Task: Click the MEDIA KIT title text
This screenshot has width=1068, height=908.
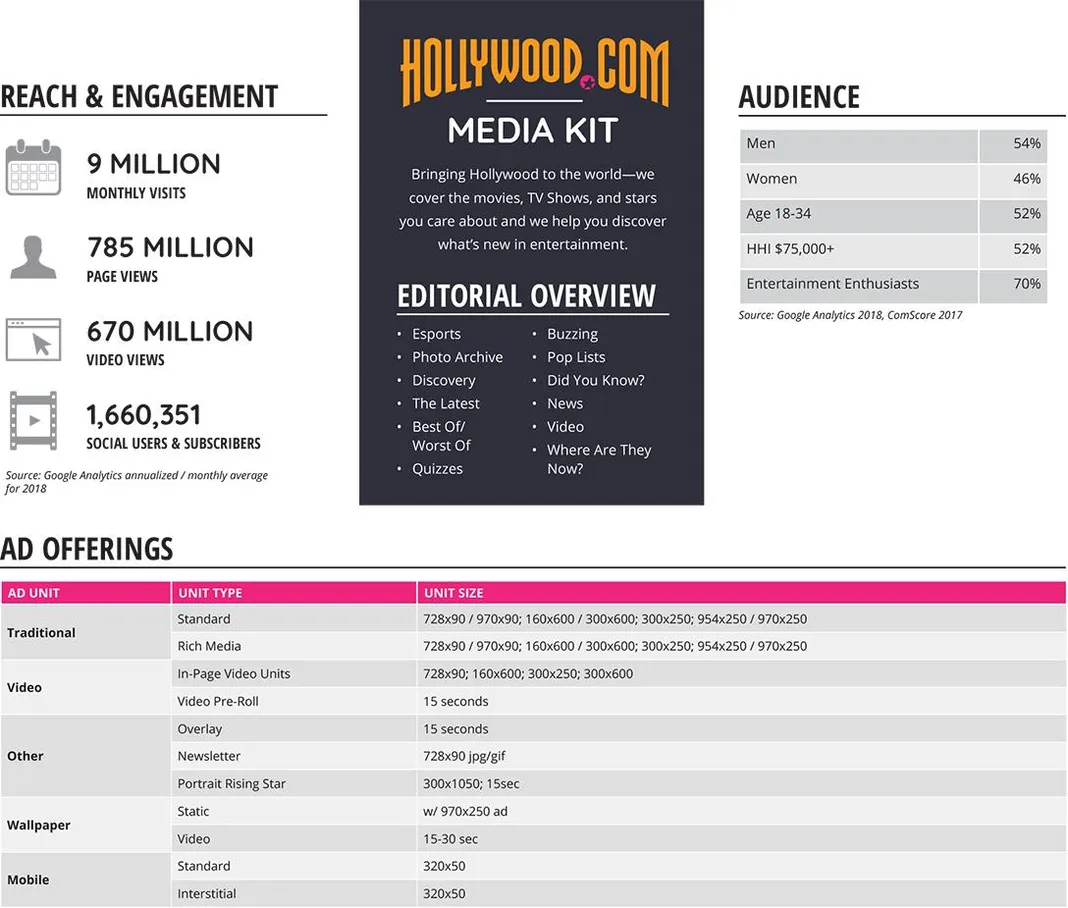Action: (530, 130)
